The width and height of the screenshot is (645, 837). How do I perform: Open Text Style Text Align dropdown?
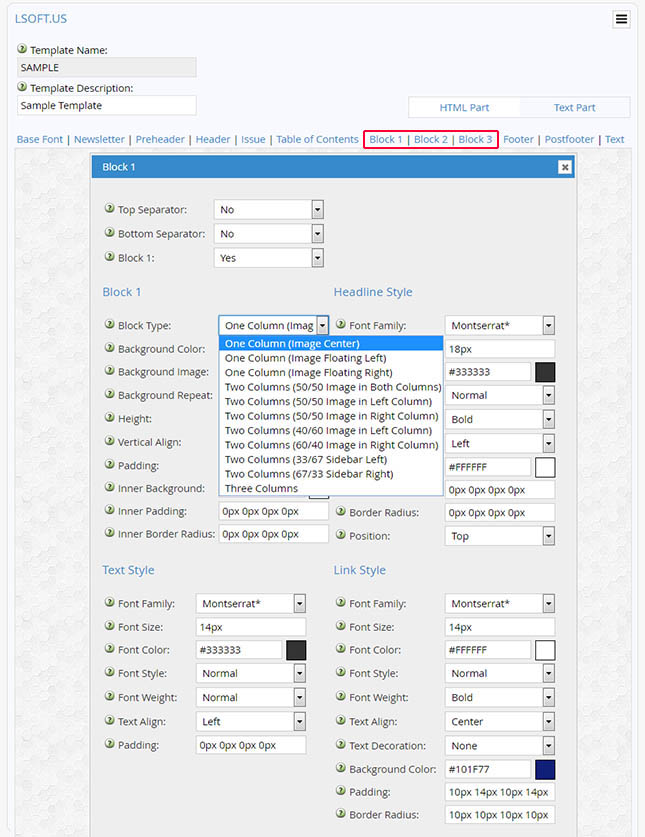pos(250,721)
